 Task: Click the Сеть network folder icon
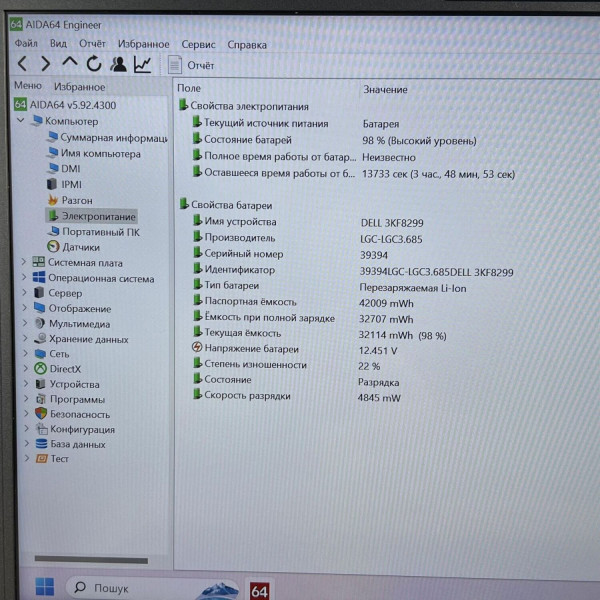point(40,354)
